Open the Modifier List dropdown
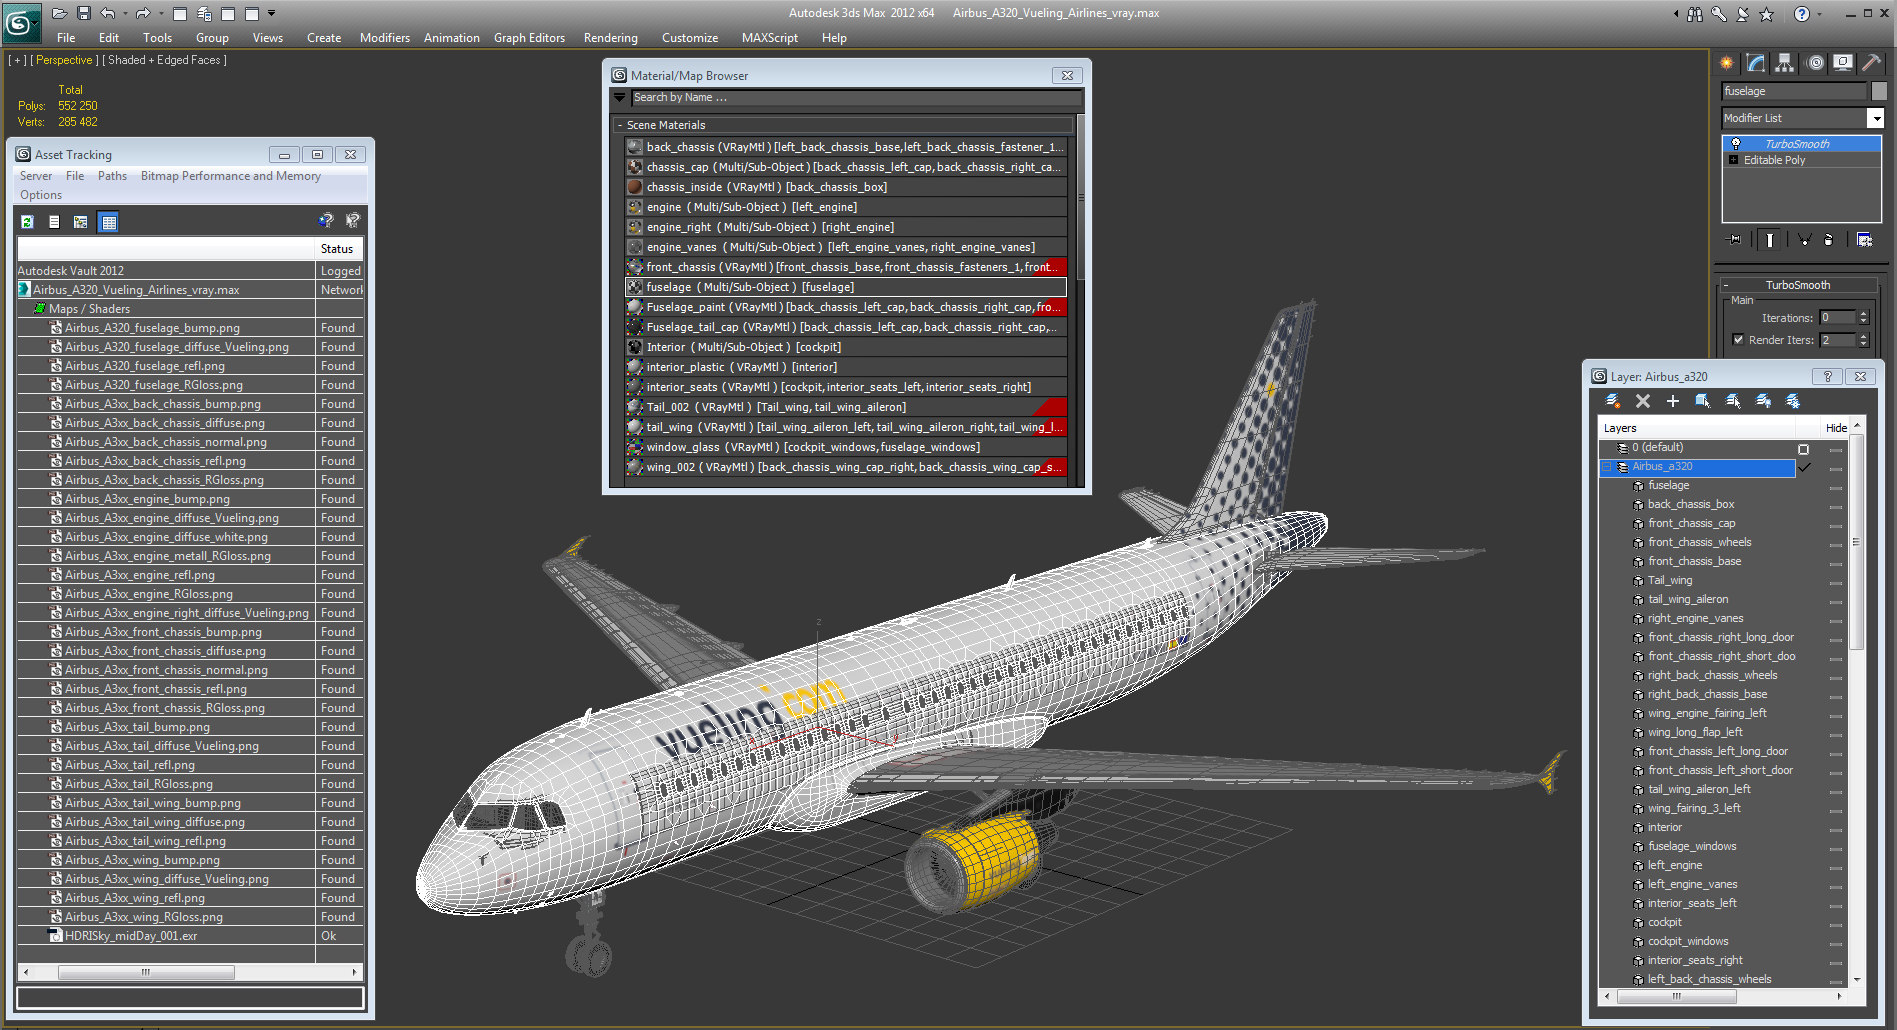Viewport: 1897px width, 1030px height. pos(1876,118)
